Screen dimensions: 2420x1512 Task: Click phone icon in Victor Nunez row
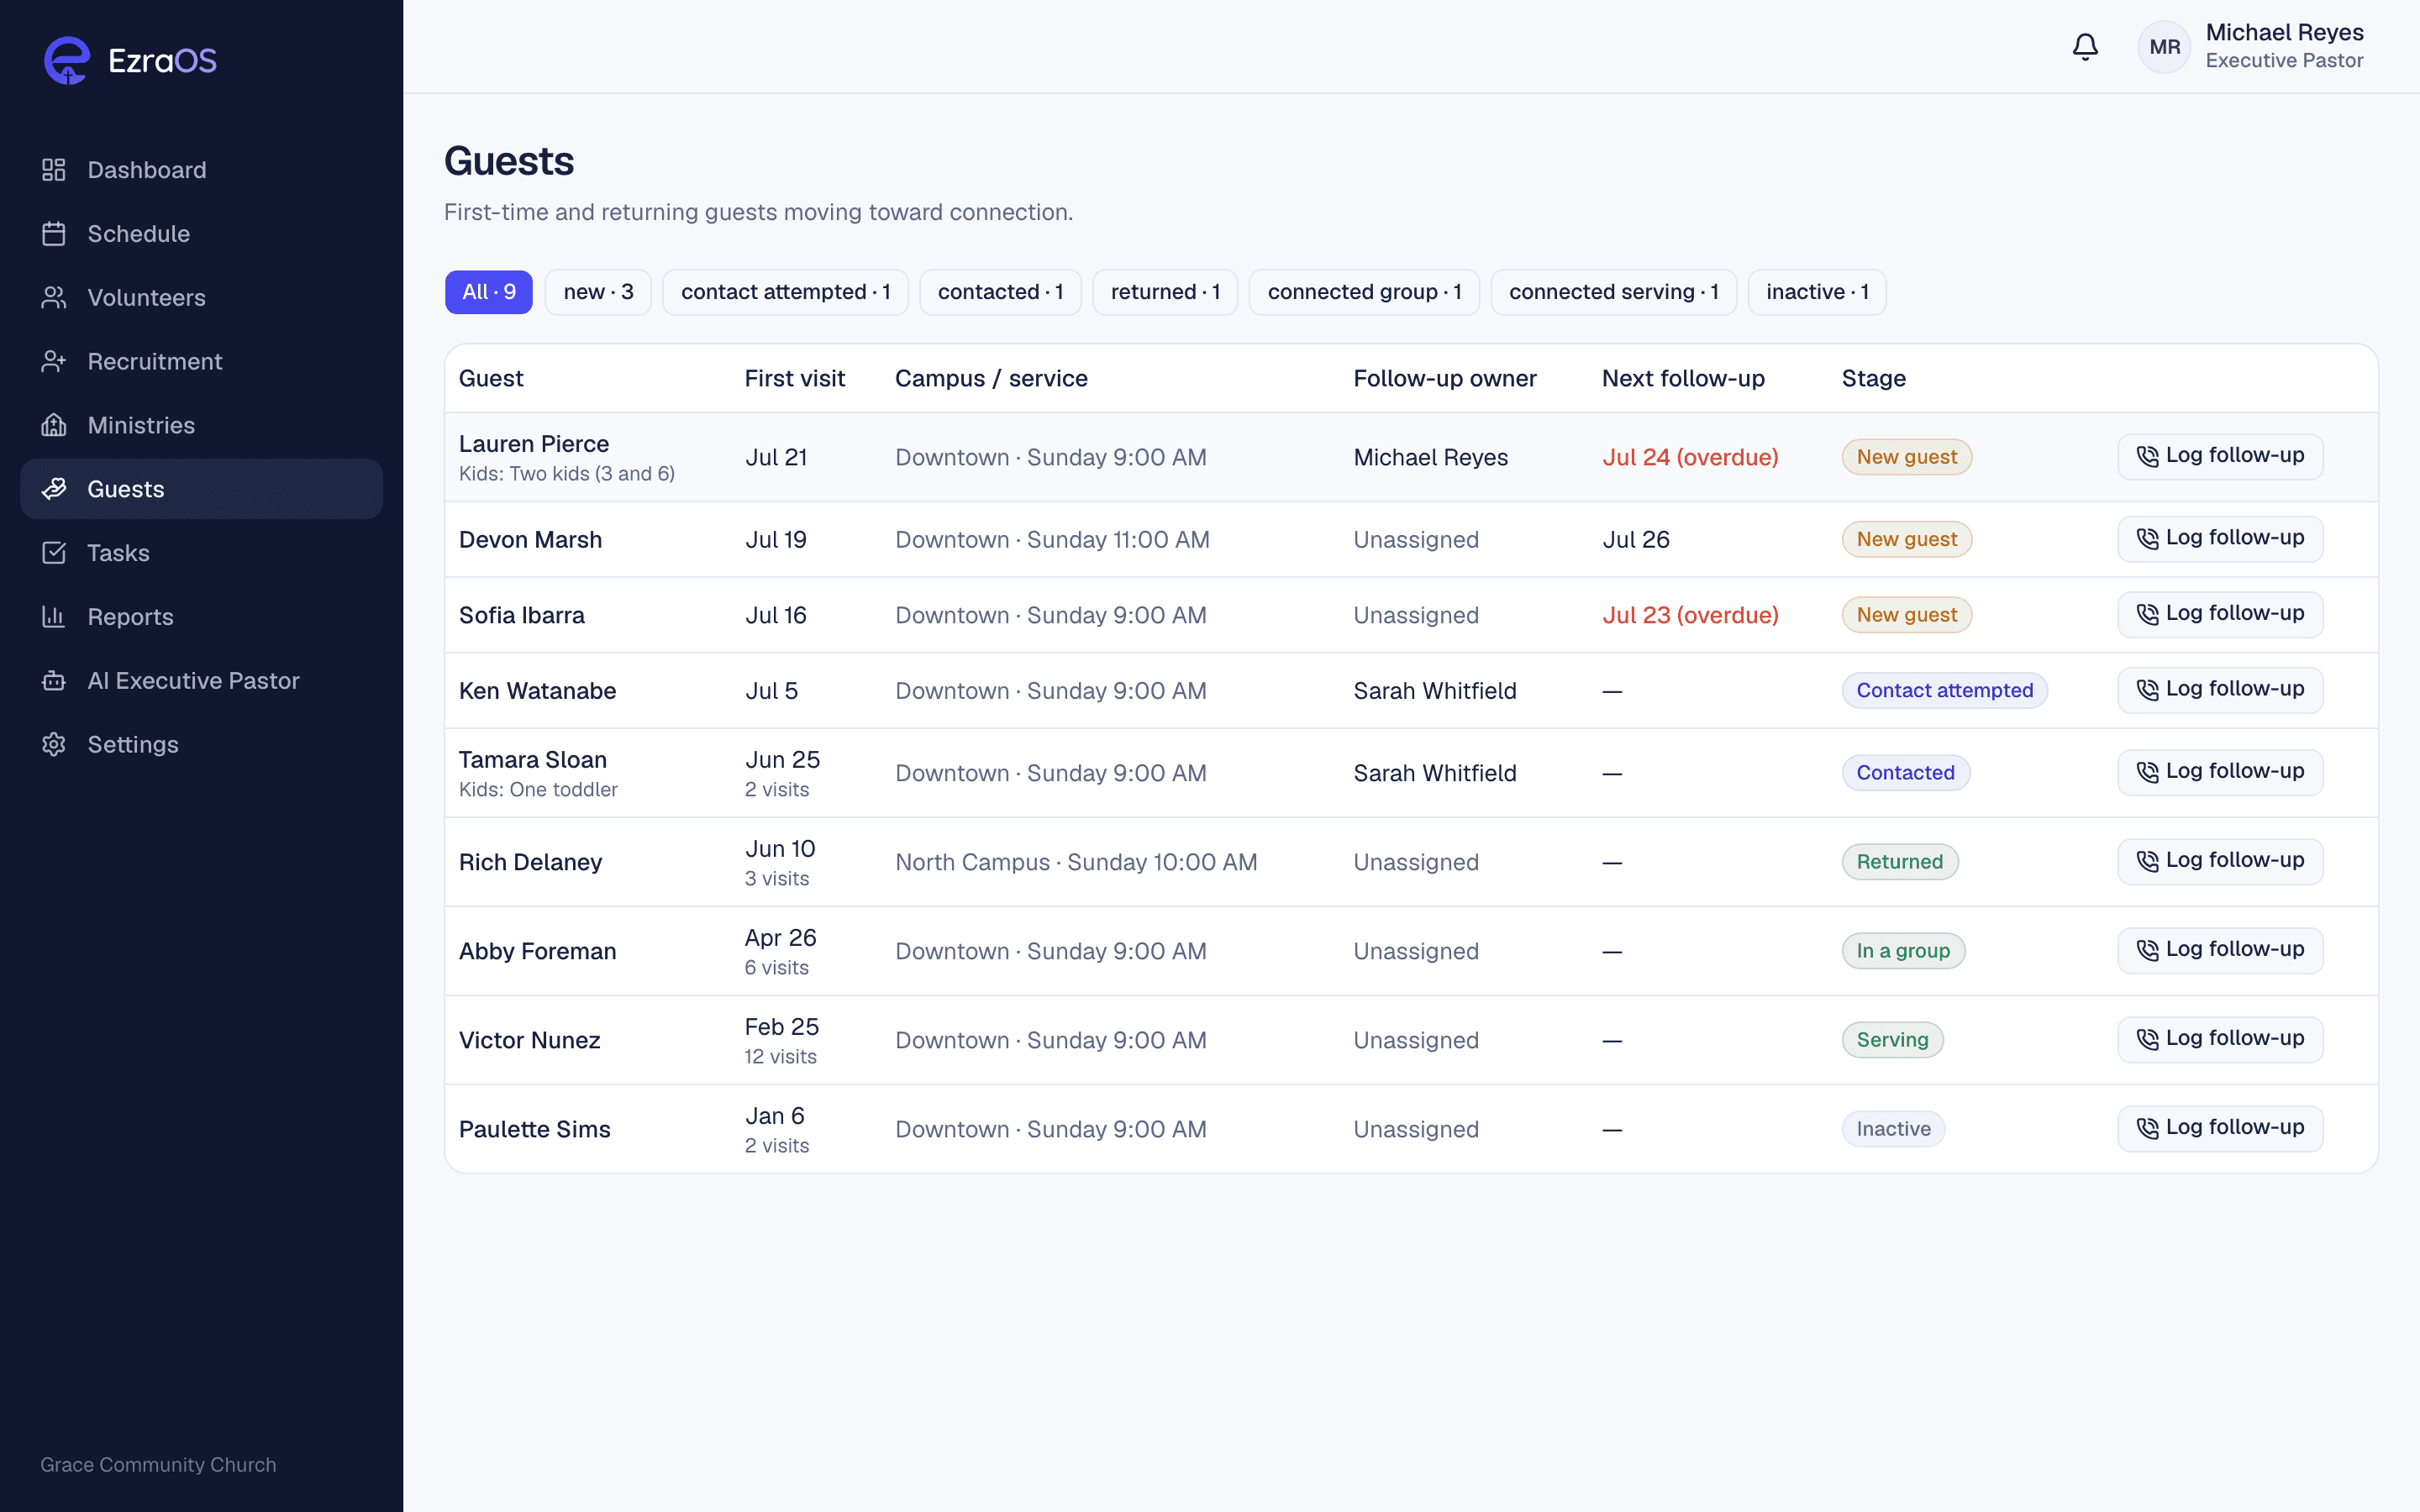tap(2147, 1039)
